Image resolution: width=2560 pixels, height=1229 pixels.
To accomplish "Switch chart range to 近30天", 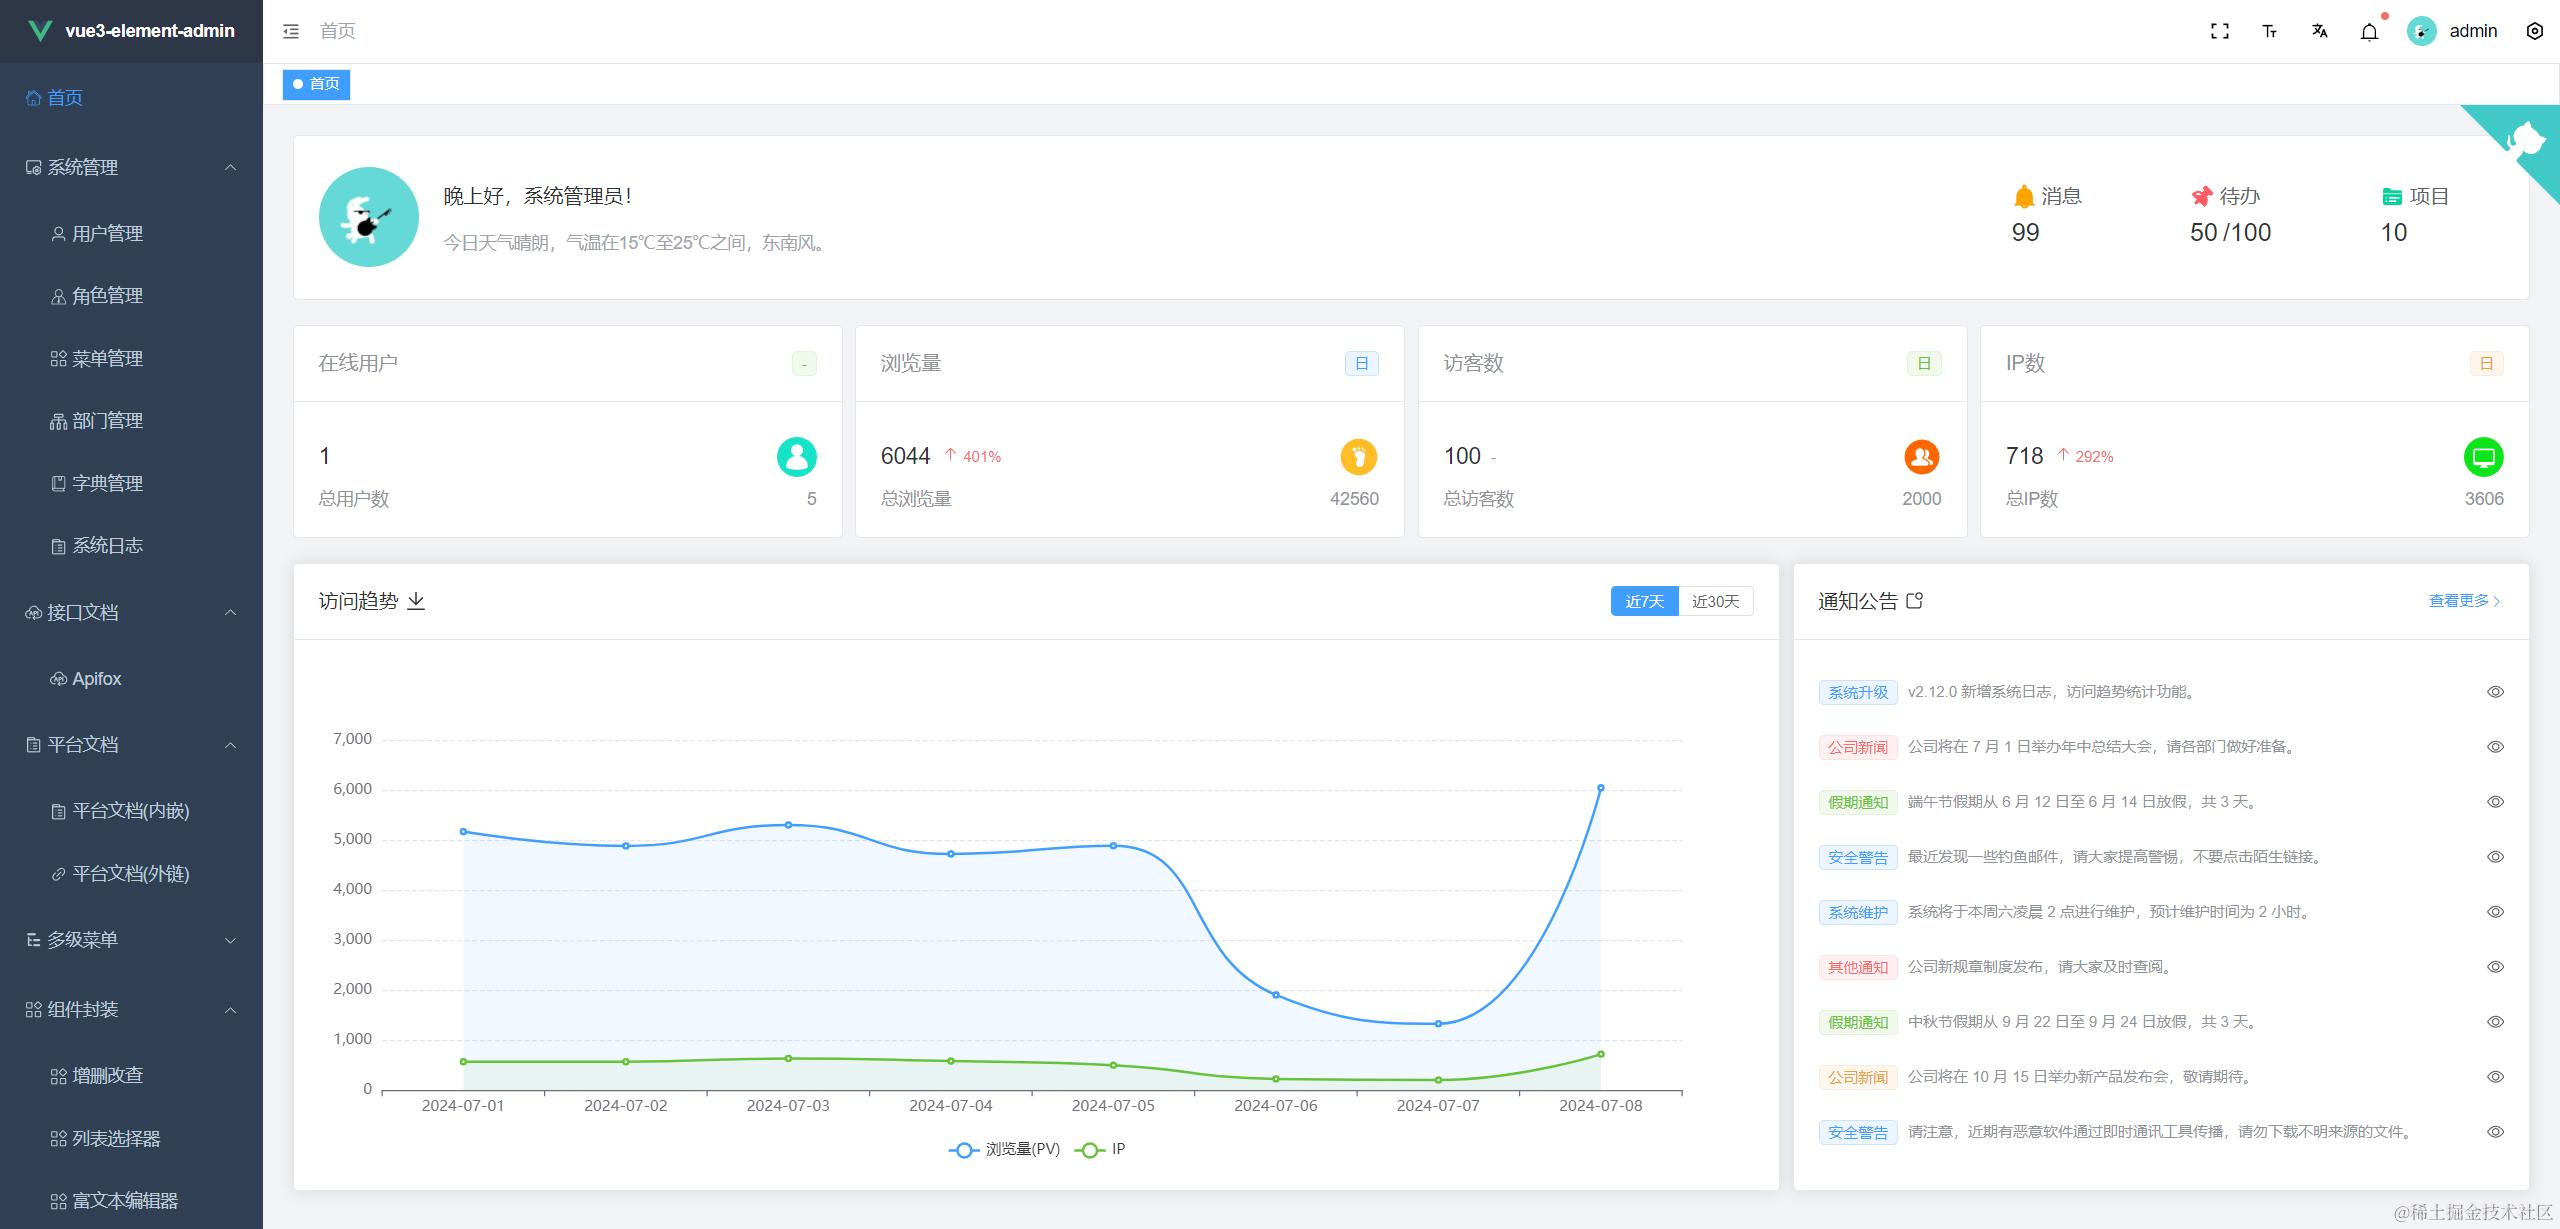I will click(1716, 601).
